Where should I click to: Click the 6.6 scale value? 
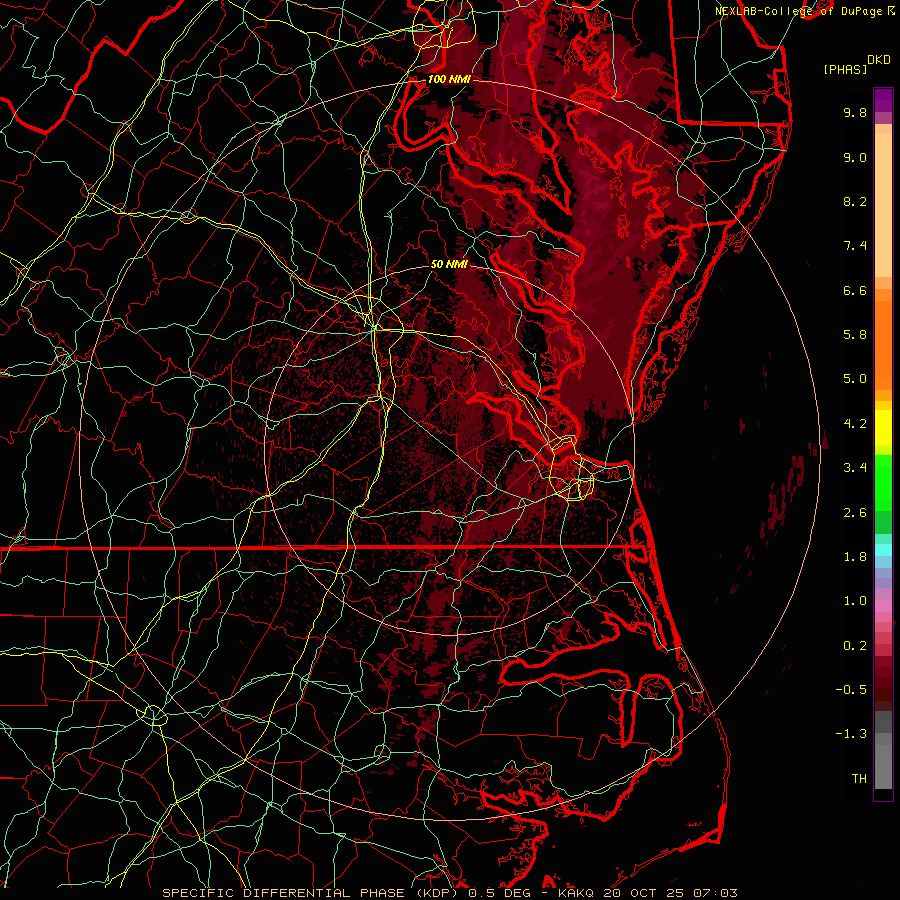pos(855,290)
